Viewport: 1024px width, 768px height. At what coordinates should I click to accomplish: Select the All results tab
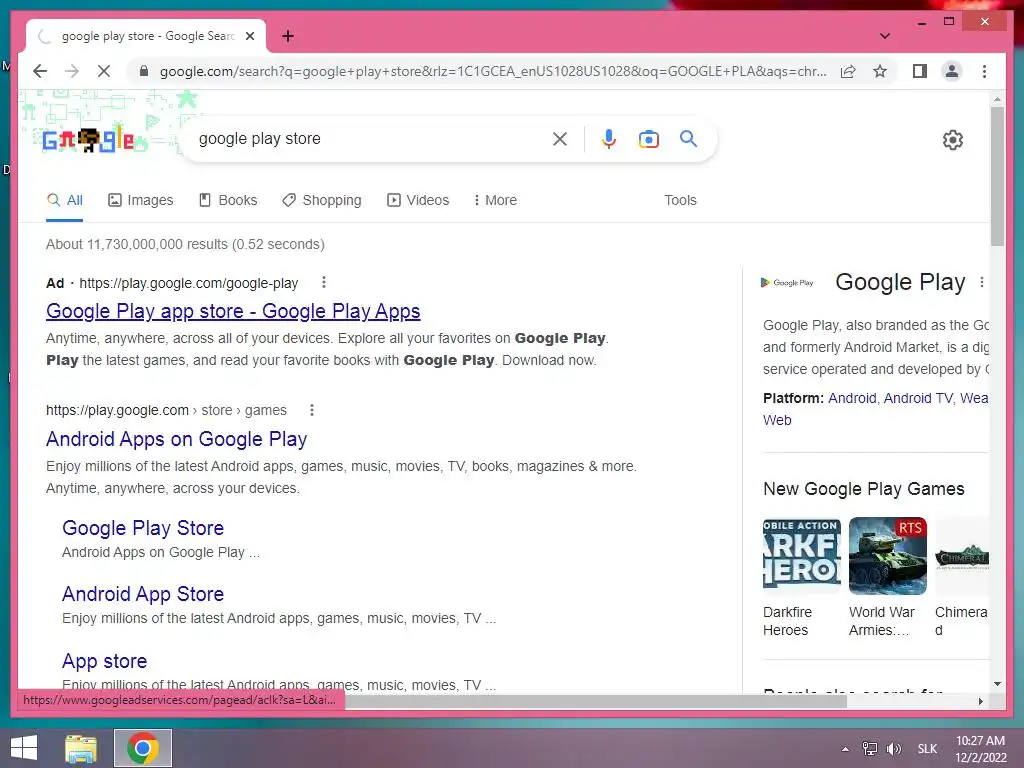65,200
